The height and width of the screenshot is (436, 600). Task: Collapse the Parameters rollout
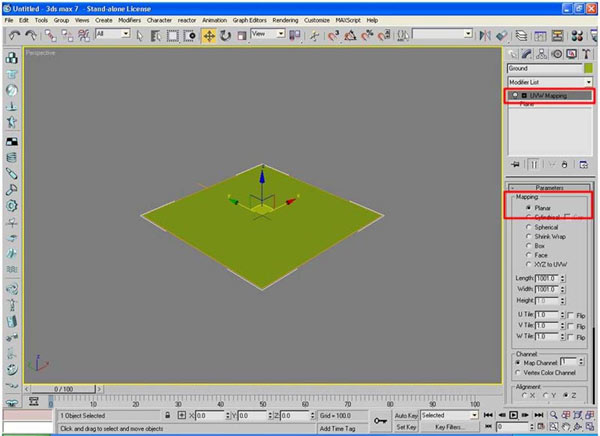[549, 188]
